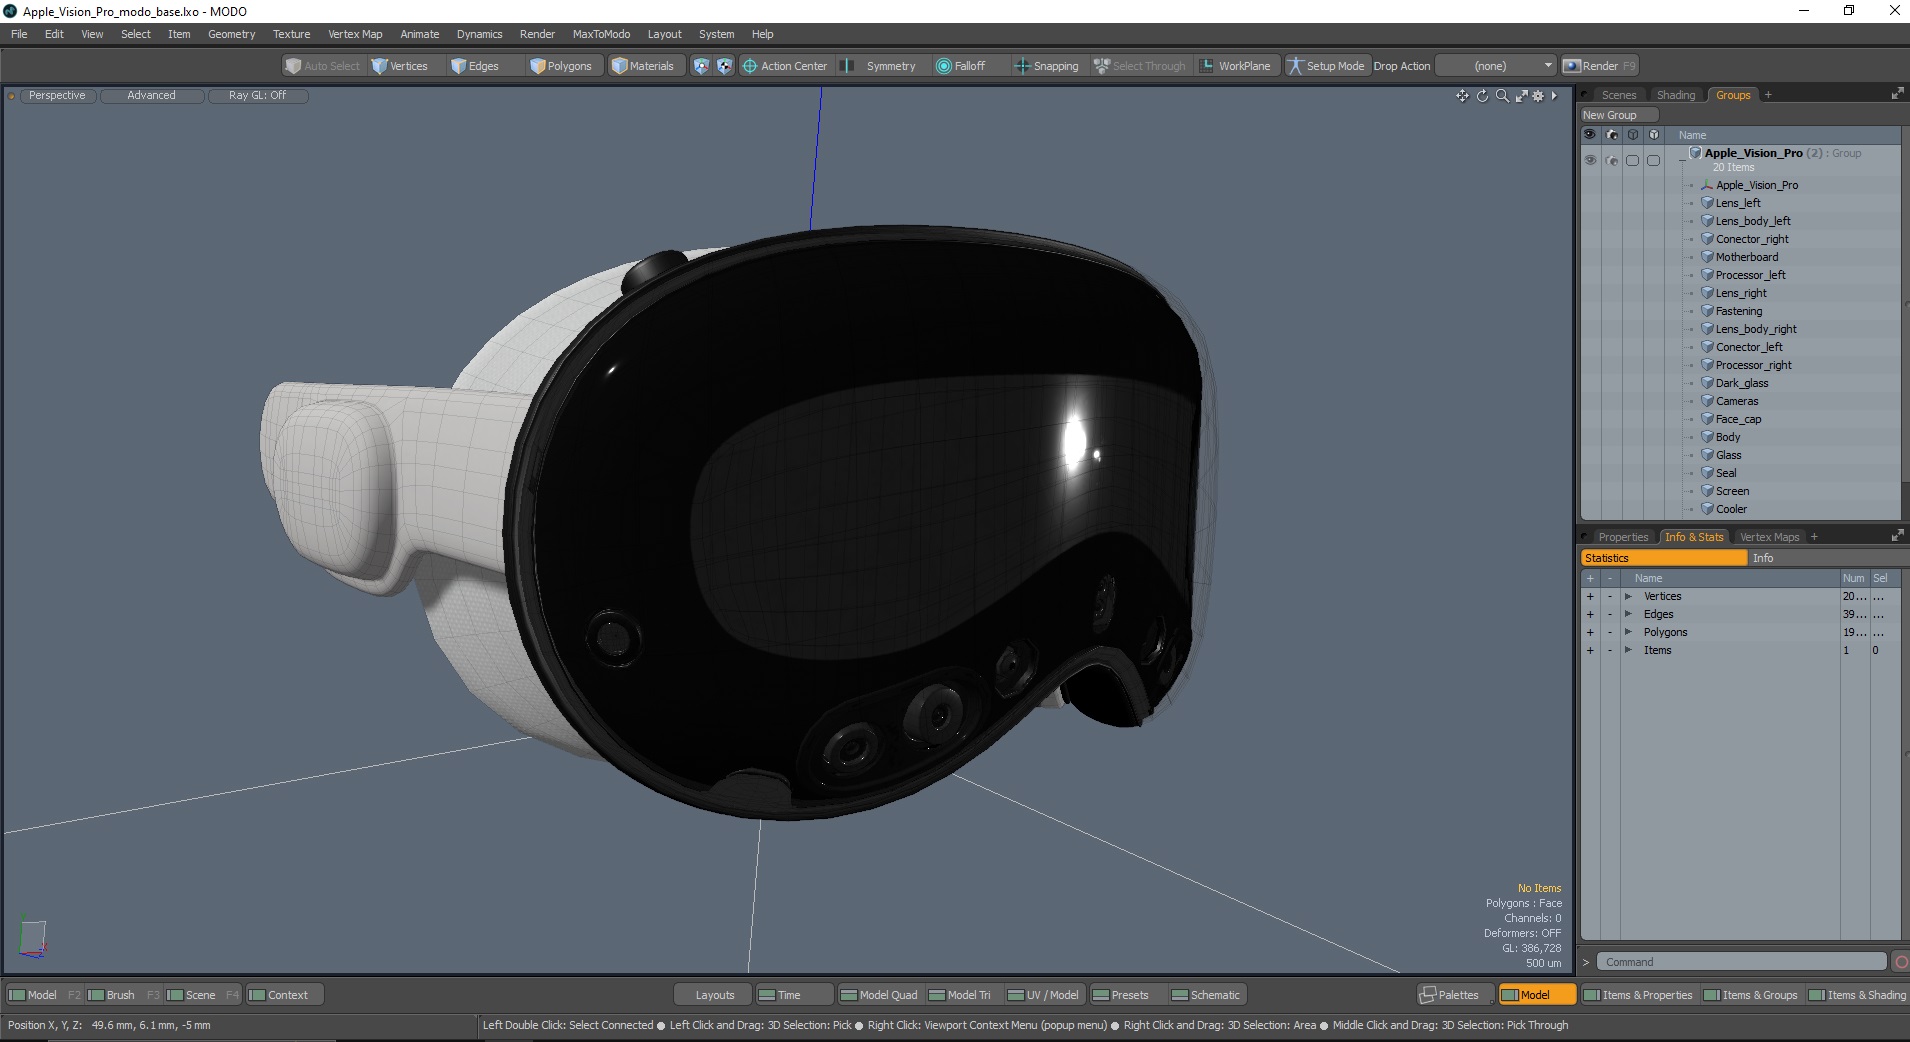Switch to the Vertex Maps tab
Viewport: 1910px width, 1042px height.
1769,537
